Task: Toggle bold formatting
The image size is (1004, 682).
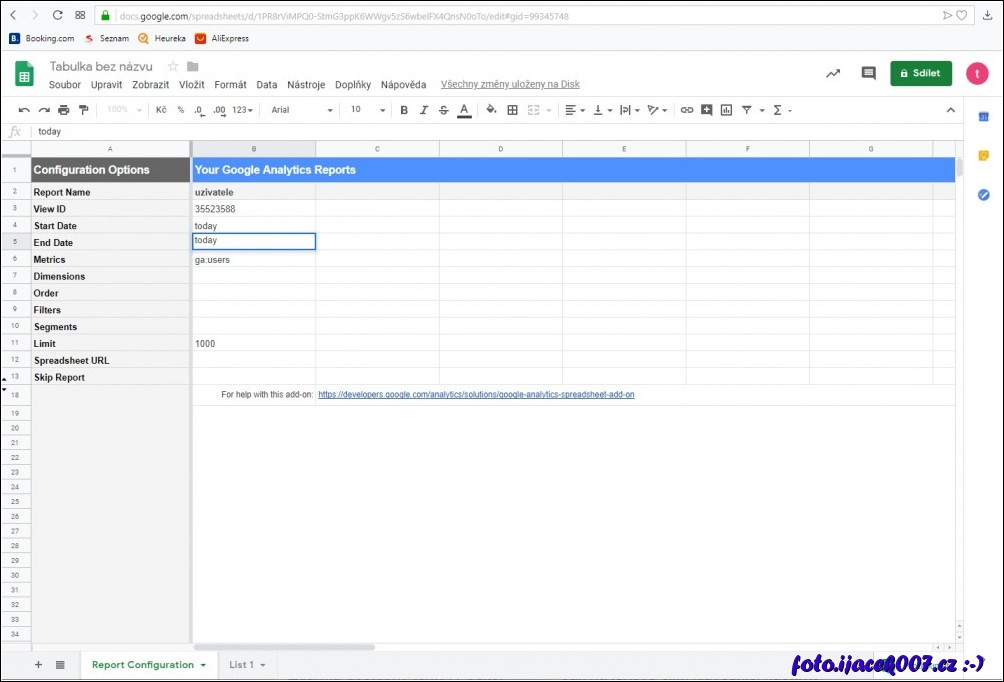Action: (404, 110)
